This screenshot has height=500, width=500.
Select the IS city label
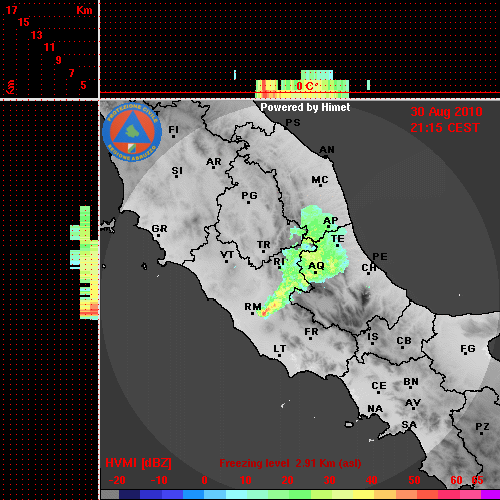tap(373, 337)
